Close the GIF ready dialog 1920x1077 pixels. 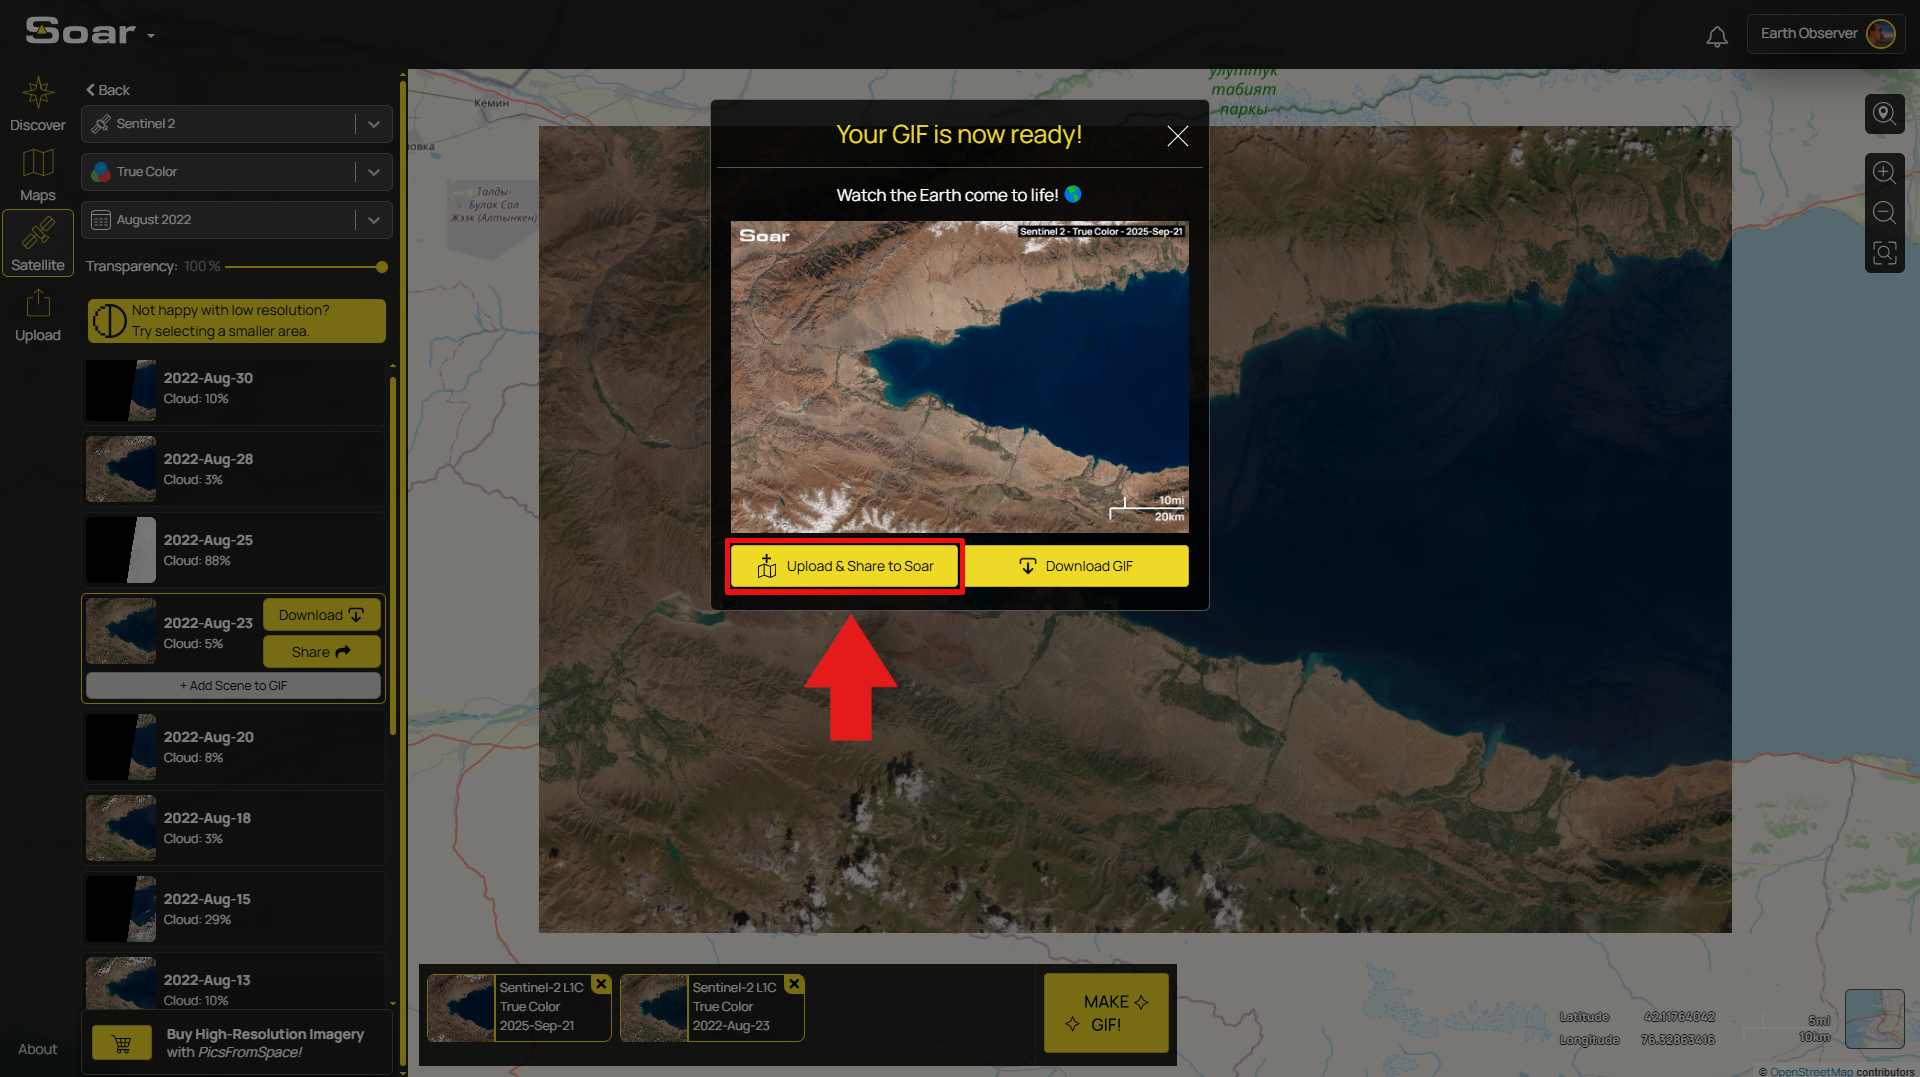click(x=1178, y=136)
